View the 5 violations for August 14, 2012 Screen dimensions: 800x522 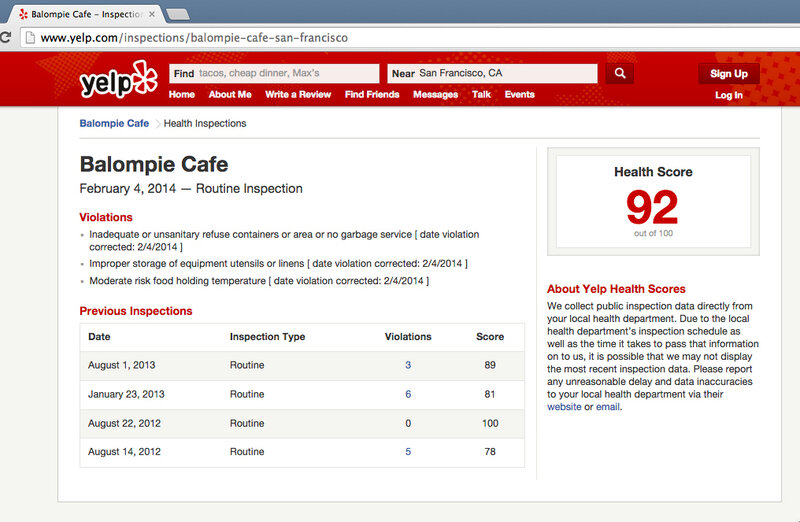click(408, 452)
